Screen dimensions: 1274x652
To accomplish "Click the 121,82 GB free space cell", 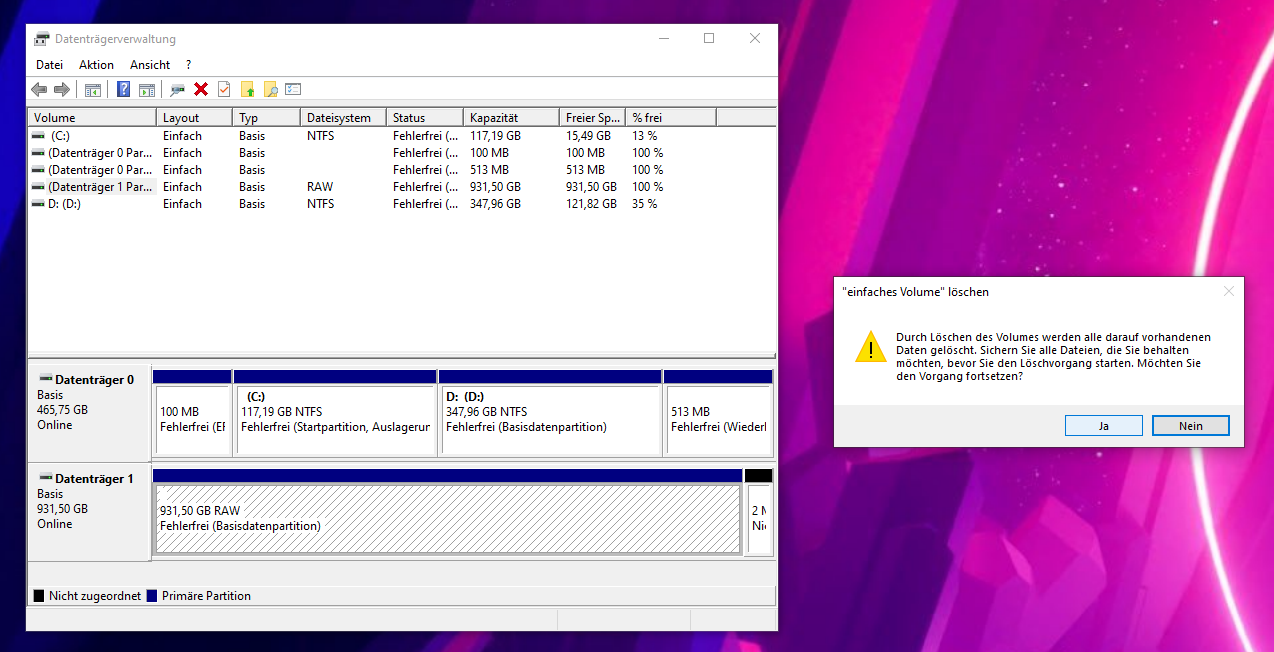I will pyautogui.click(x=591, y=204).
